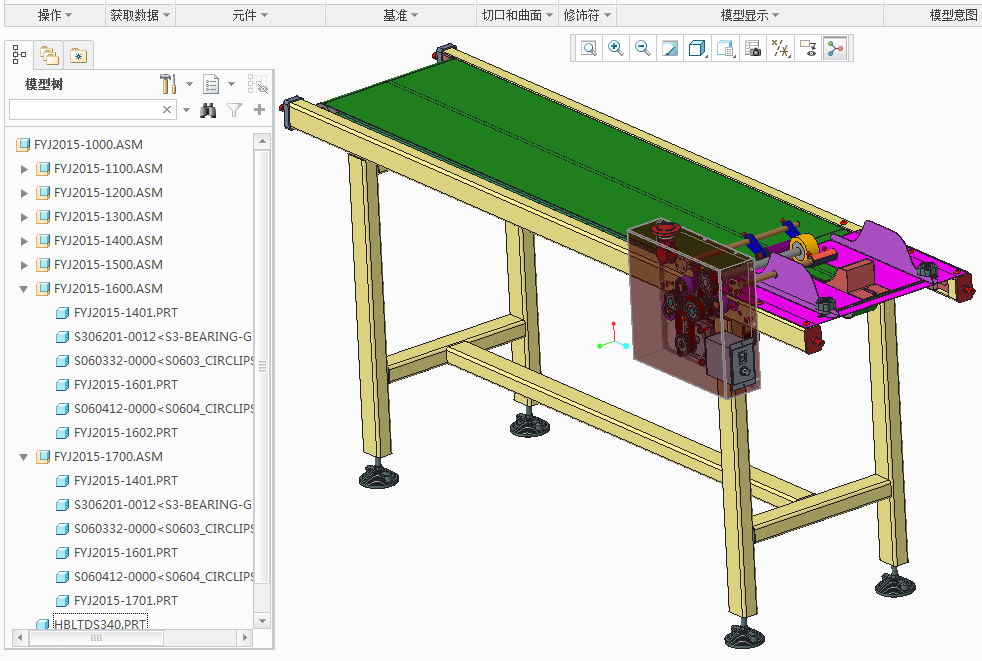Screen dimensions: 982x661
Task: Open the saved orientations icon
Action: 726,48
